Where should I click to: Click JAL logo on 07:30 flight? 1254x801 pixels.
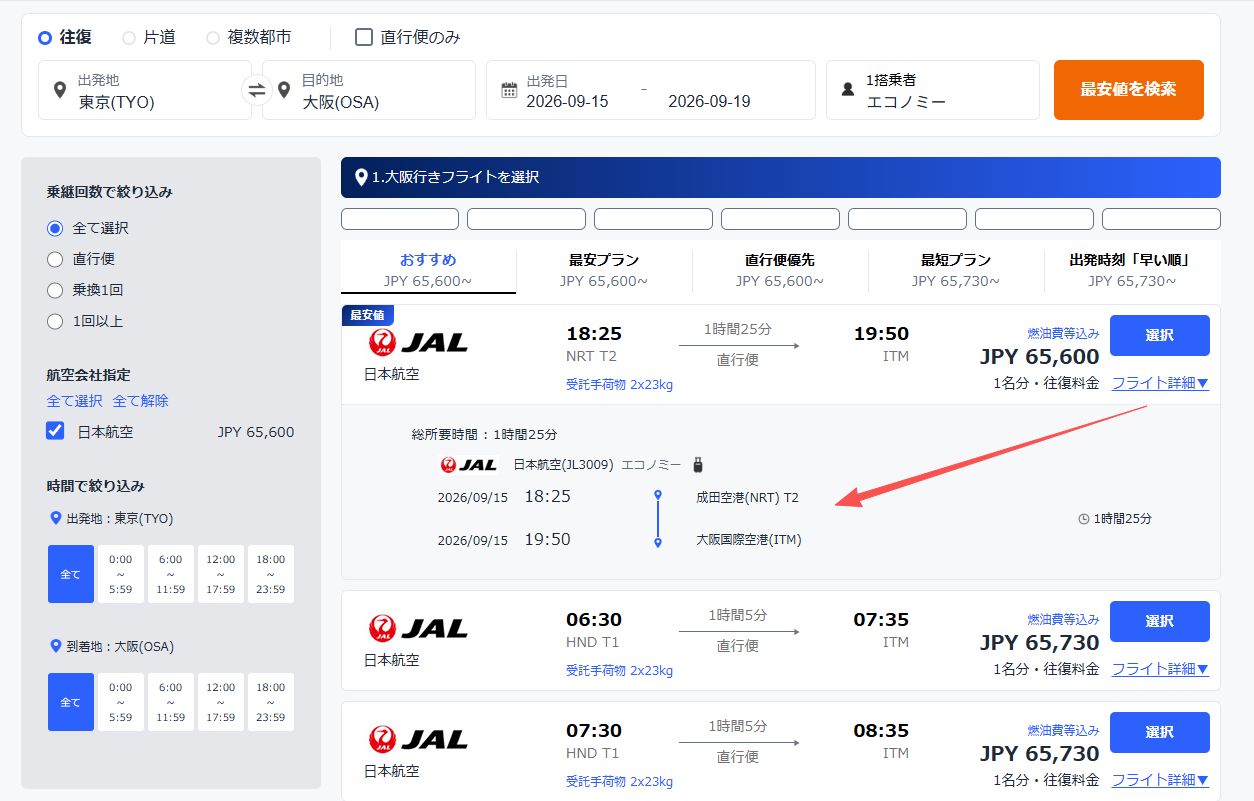tap(418, 739)
